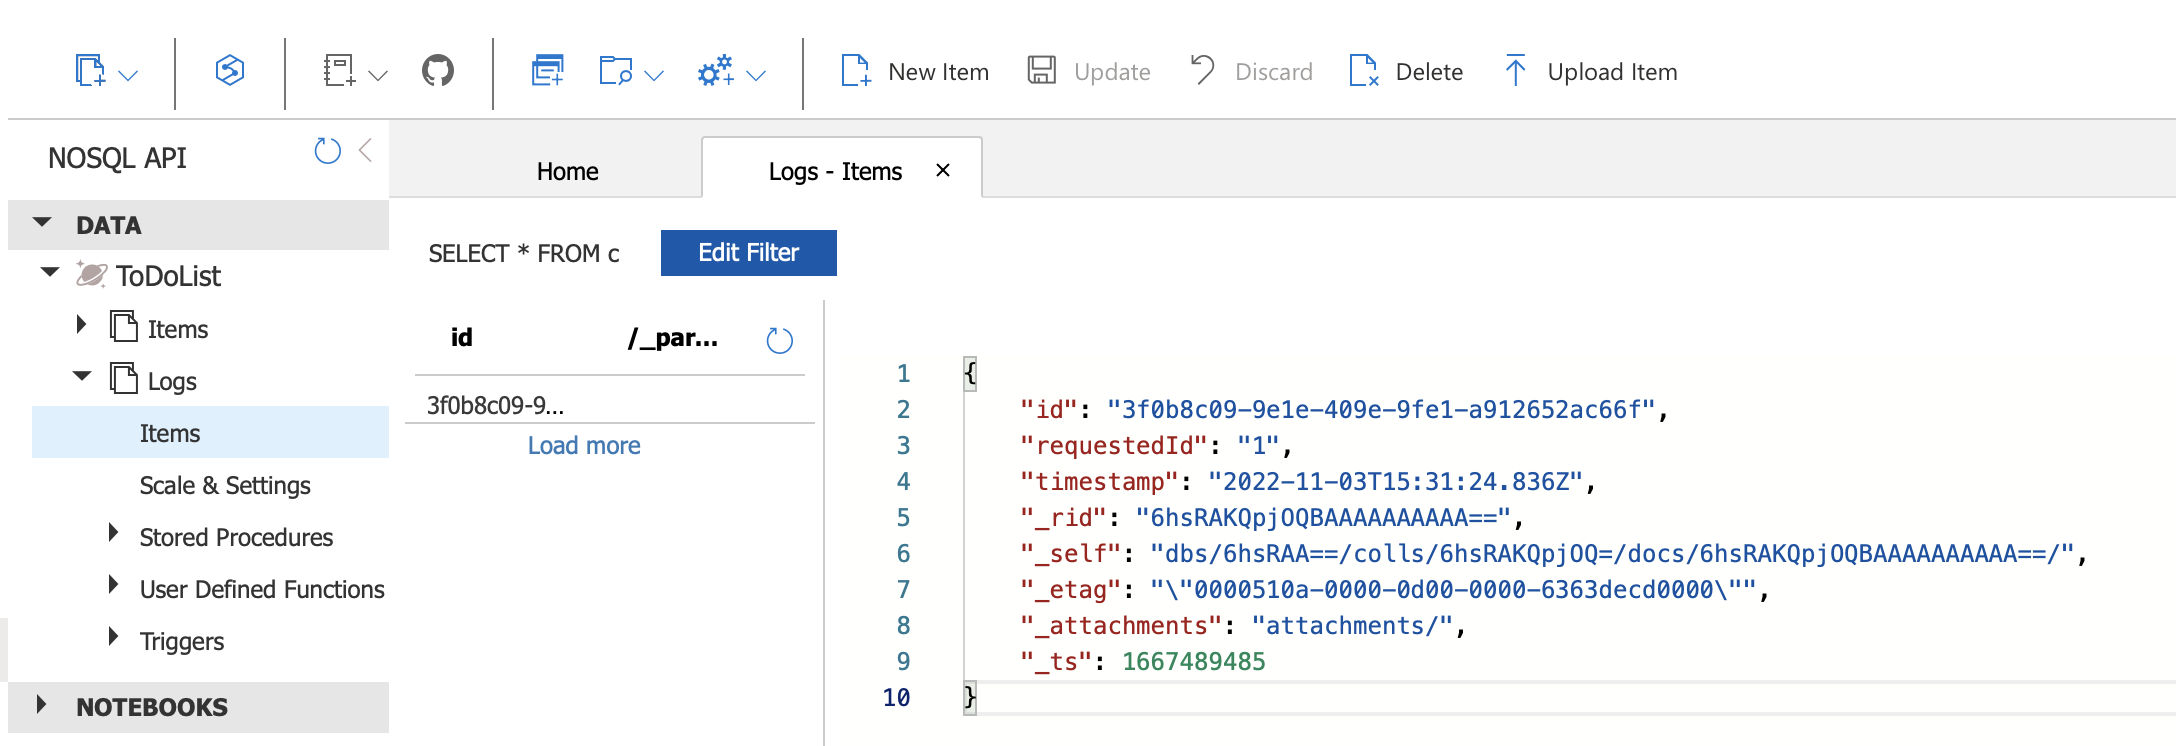Image resolution: width=2176 pixels, height=746 pixels.
Task: Expand User Defined Functions
Action: tap(112, 584)
